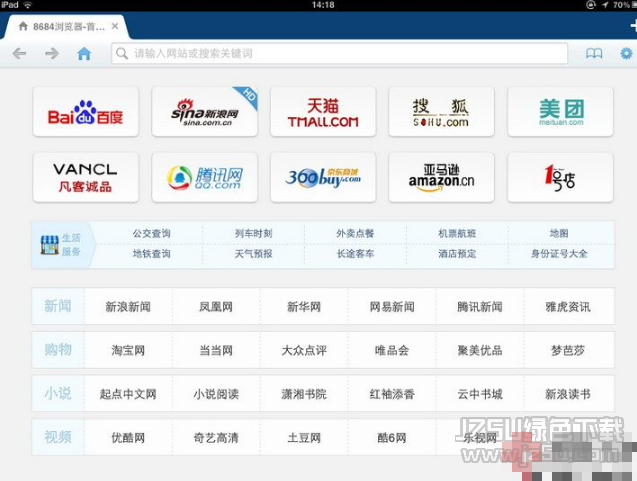
Task: Open 公交查询 link
Action: point(152,234)
